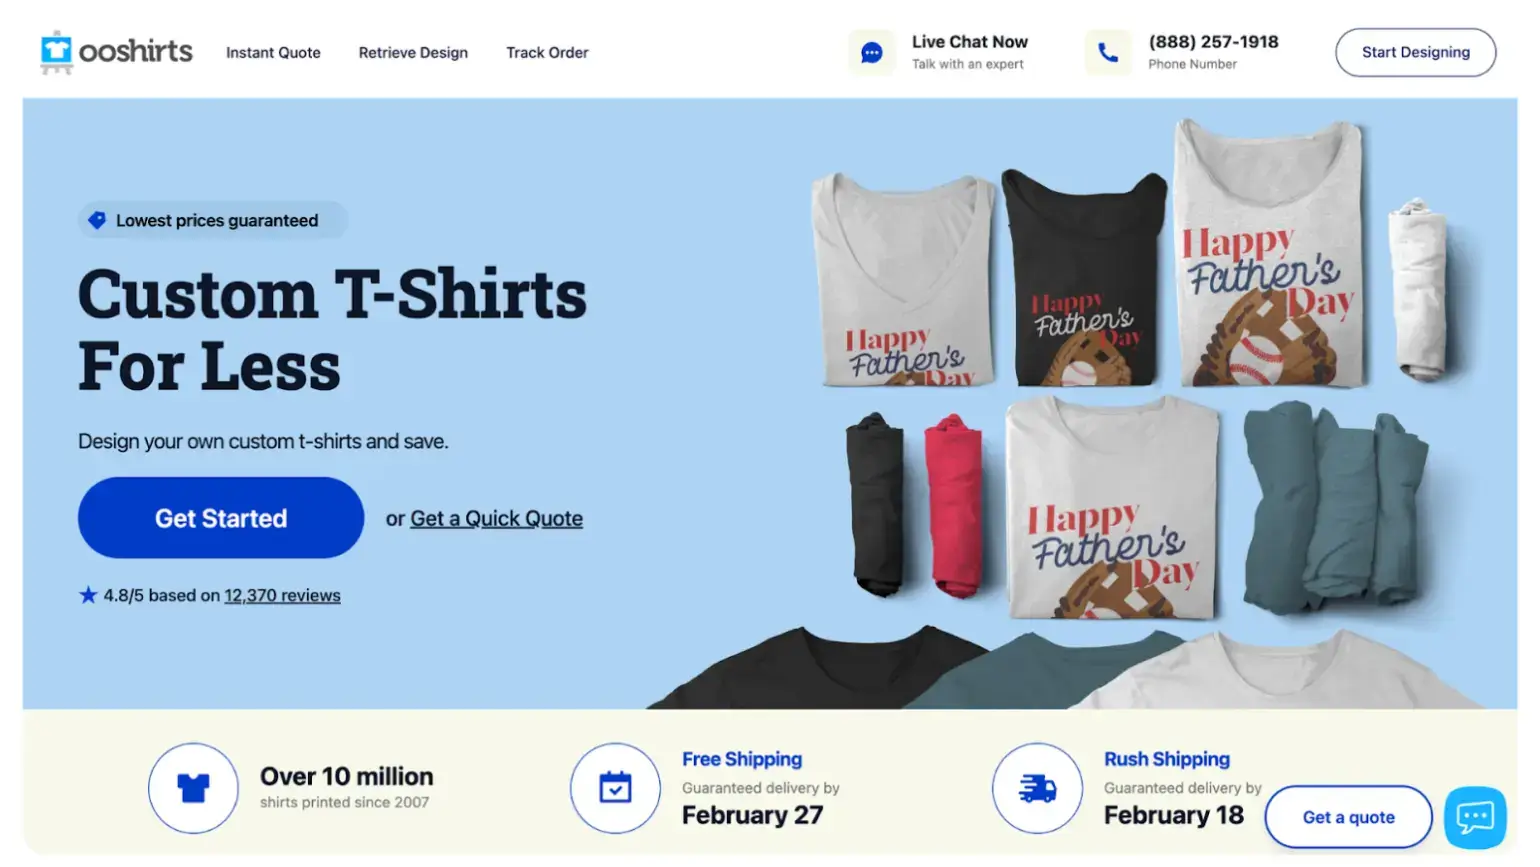Click the t-shirt icon beside Over 10 million
The image size is (1540, 867).
(x=193, y=788)
